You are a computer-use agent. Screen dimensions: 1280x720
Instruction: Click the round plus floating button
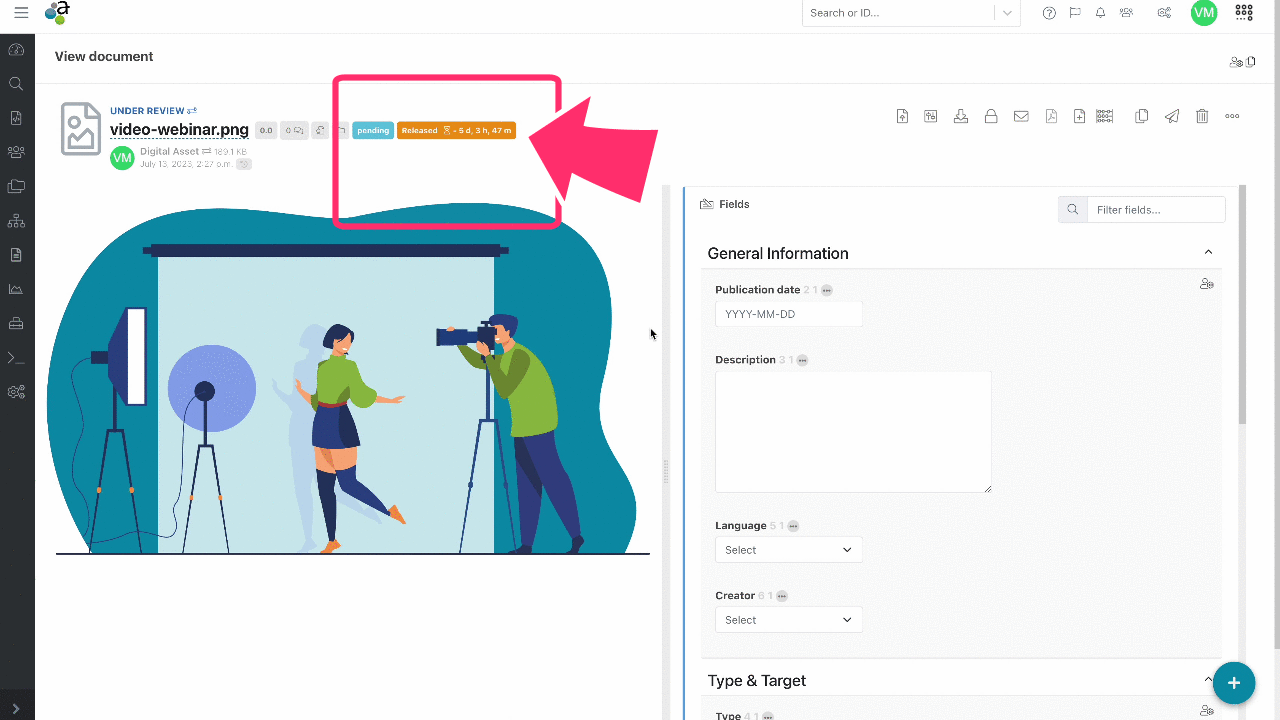(1233, 683)
